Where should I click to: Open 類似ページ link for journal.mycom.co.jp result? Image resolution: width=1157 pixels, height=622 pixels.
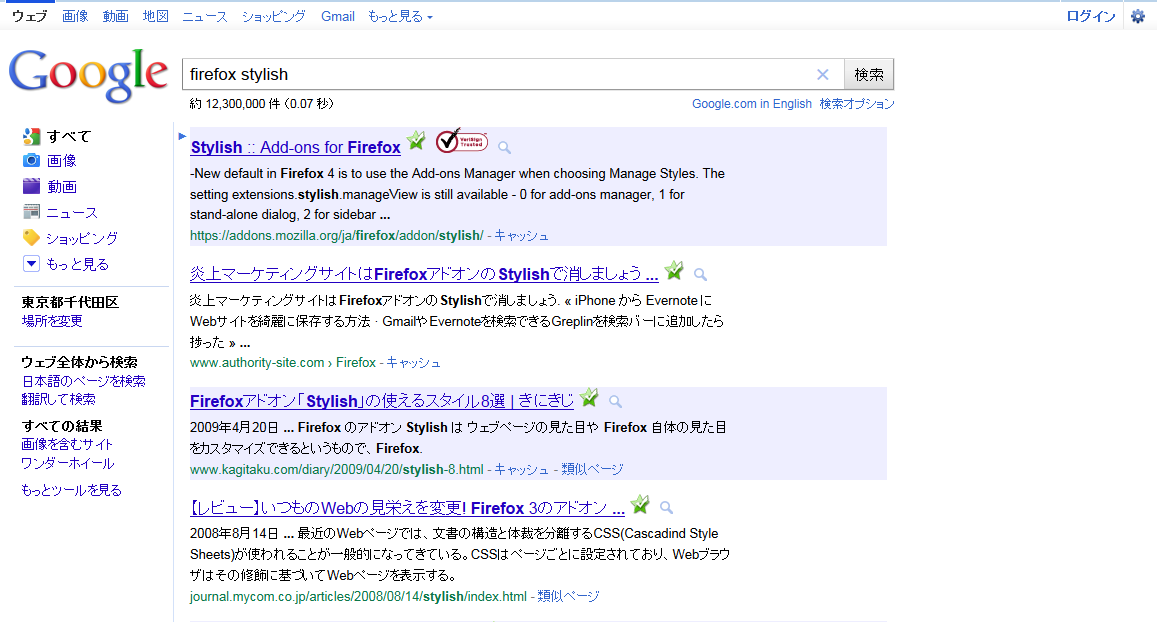568,596
